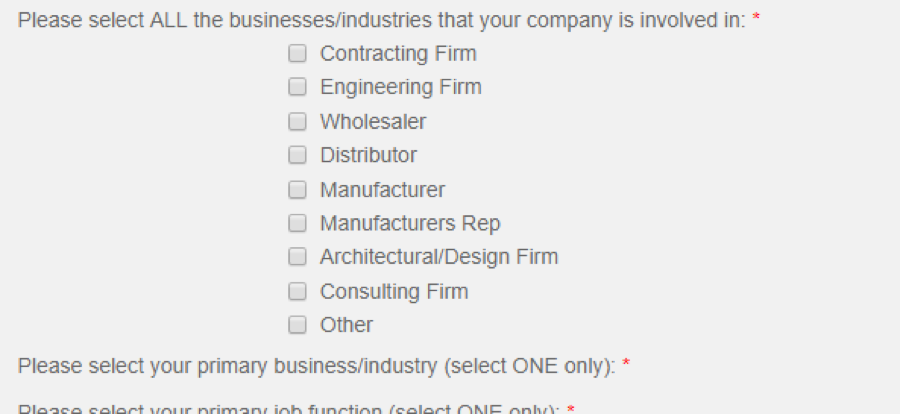Enable the Wholesaler checkbox
The width and height of the screenshot is (900, 414).
(x=297, y=121)
